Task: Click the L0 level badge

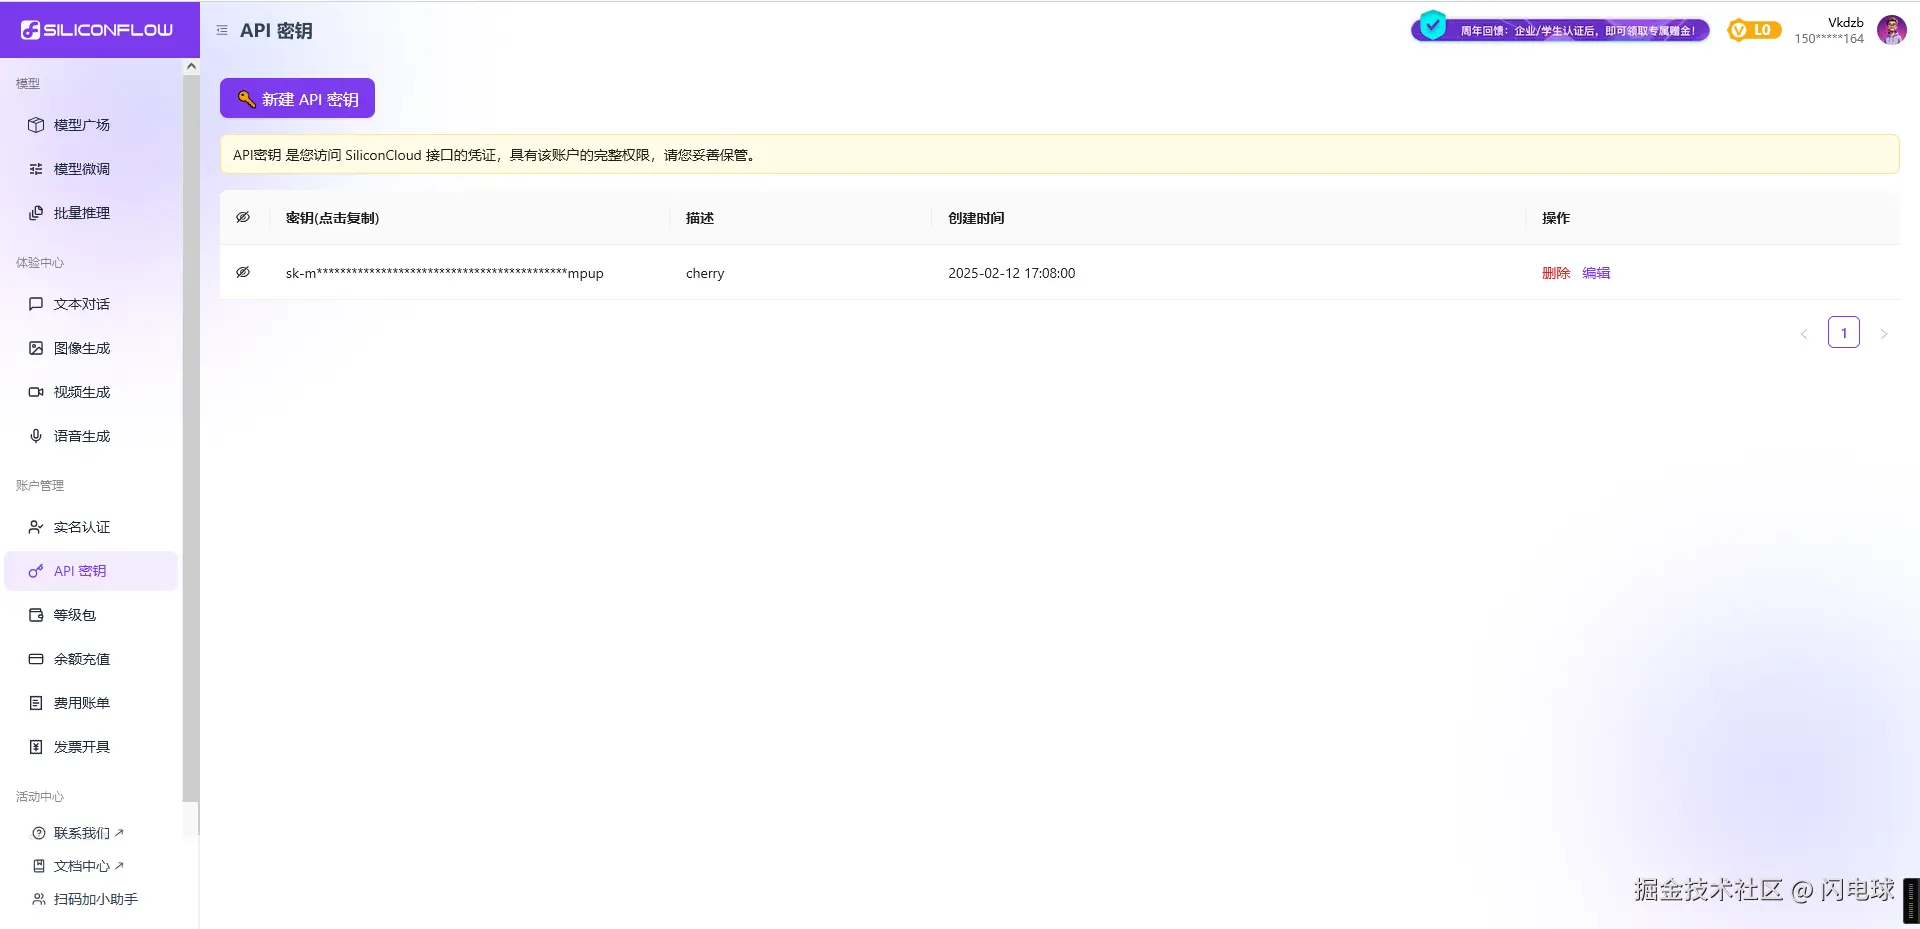Action: 1753,30
